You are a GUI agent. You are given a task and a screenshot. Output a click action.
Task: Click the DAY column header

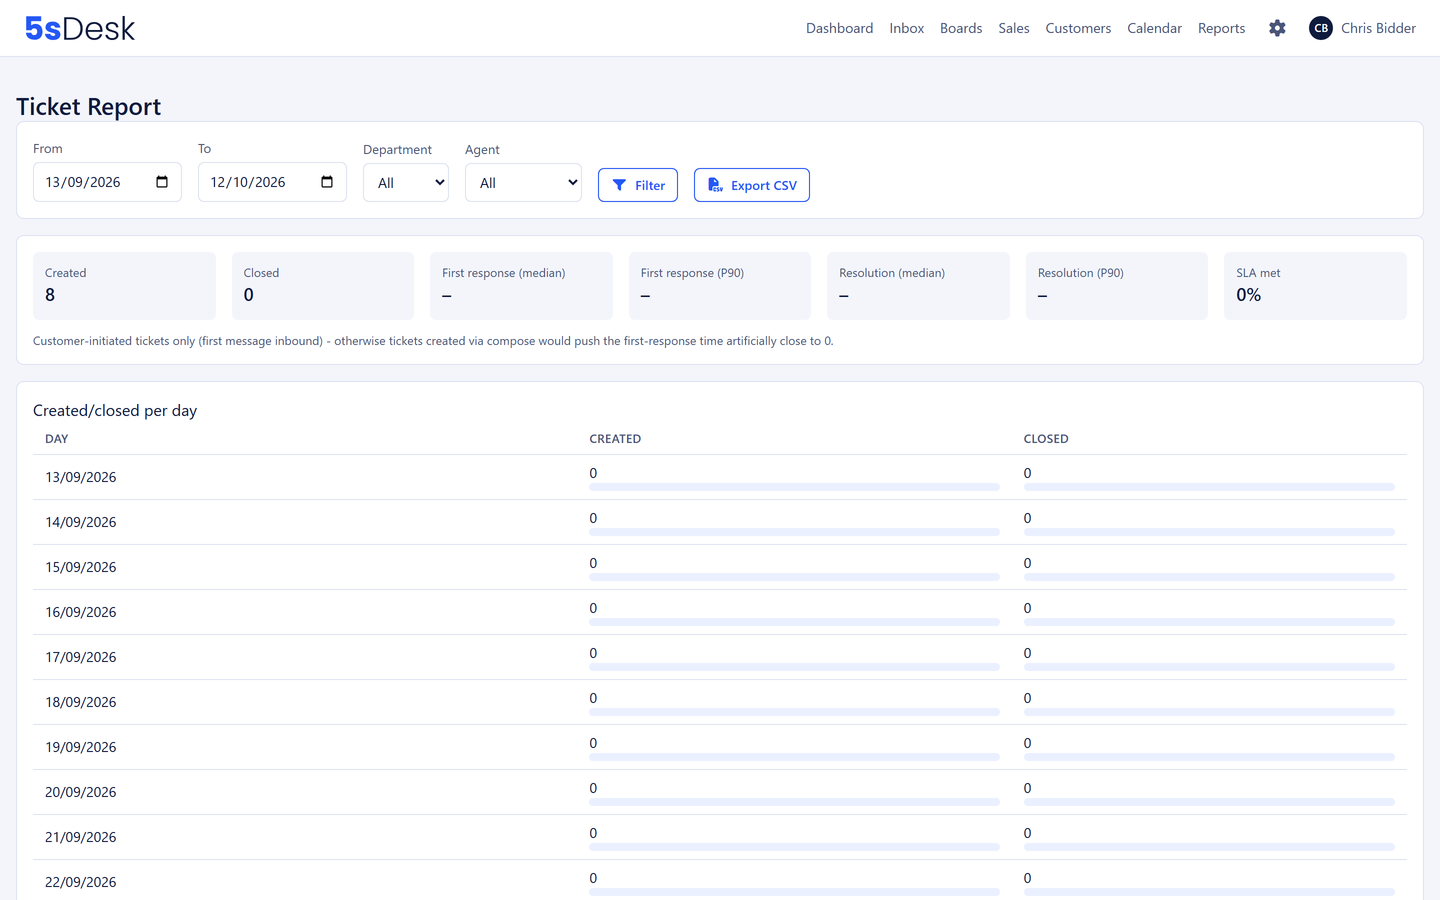pos(57,439)
